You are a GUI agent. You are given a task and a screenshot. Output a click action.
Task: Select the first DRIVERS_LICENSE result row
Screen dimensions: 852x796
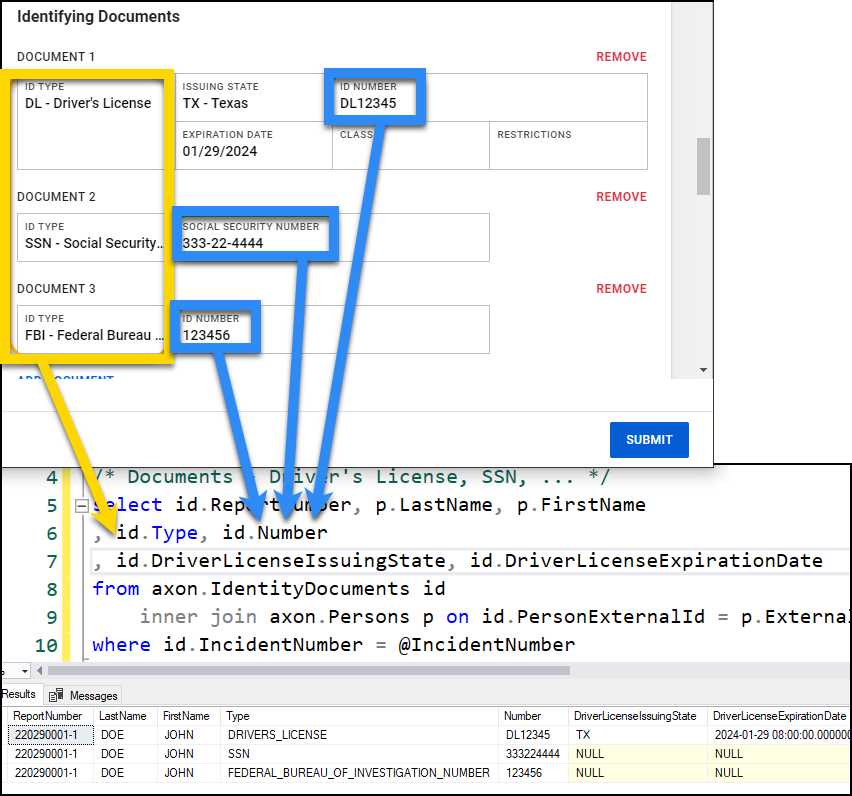click(x=250, y=735)
